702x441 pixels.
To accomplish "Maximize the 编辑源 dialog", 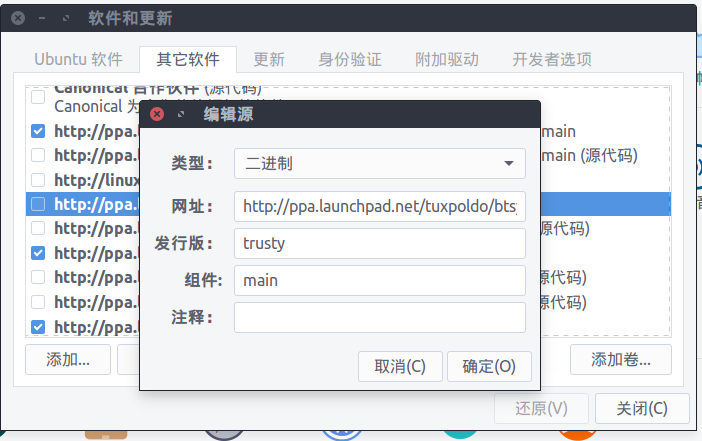I will pyautogui.click(x=181, y=114).
